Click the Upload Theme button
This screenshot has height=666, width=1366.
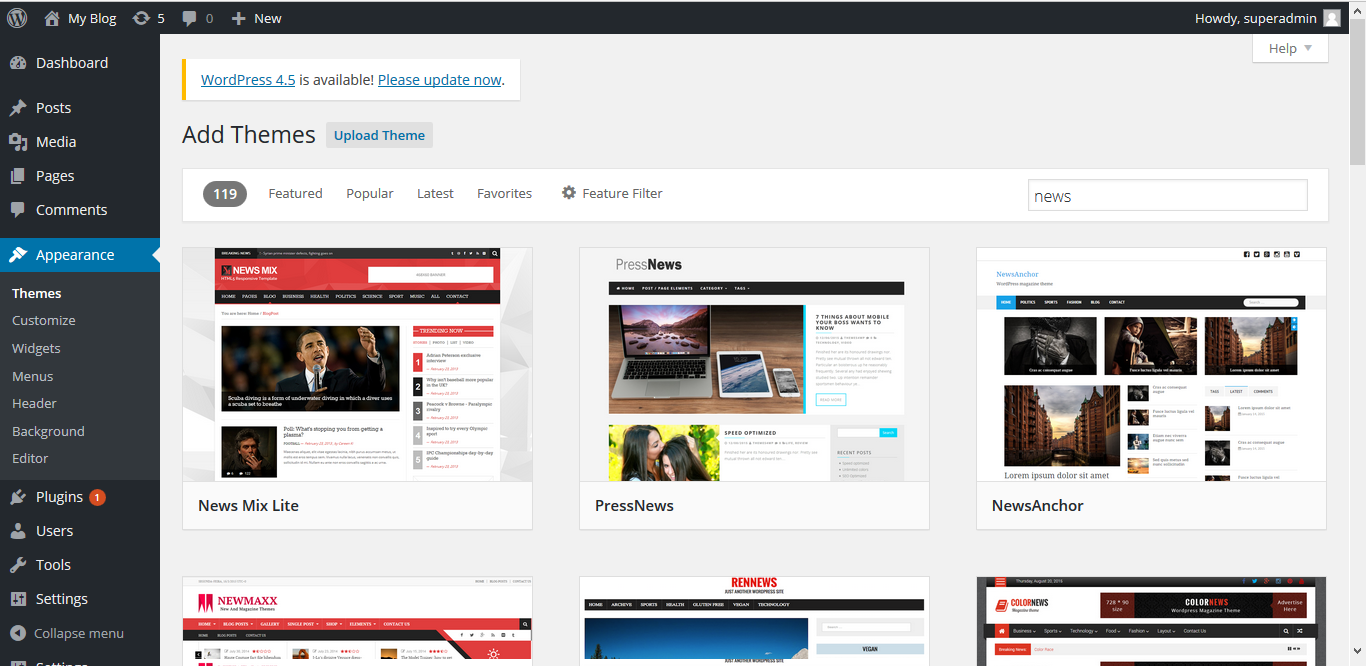pos(379,135)
